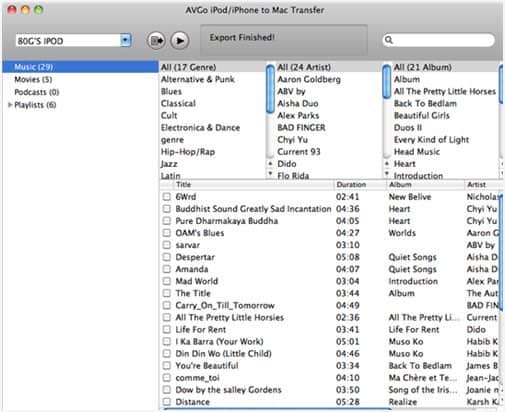
Task: Open the 80G'S IPOD device dropdown
Action: pyautogui.click(x=125, y=41)
